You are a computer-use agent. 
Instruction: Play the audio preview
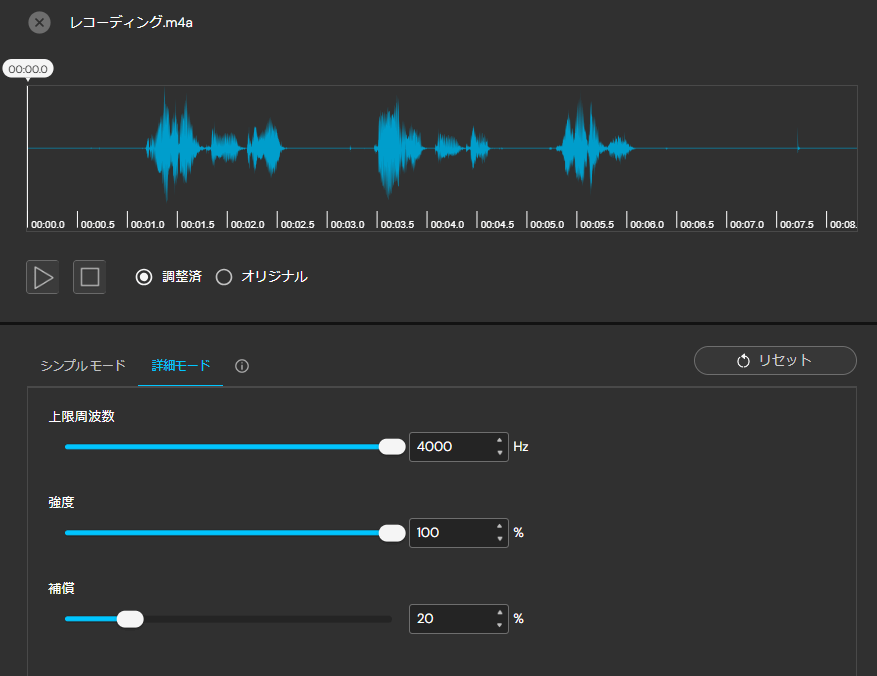click(x=43, y=277)
